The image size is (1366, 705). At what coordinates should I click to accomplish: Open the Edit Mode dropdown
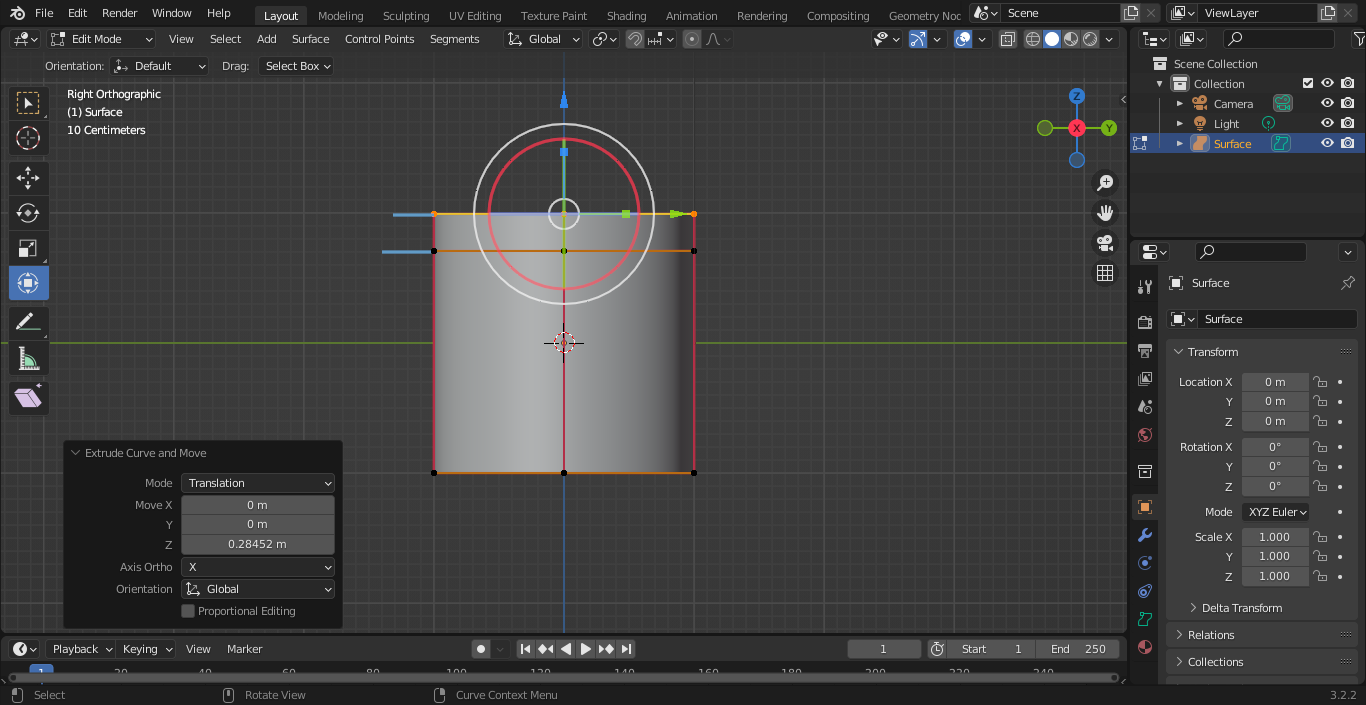click(x=101, y=39)
